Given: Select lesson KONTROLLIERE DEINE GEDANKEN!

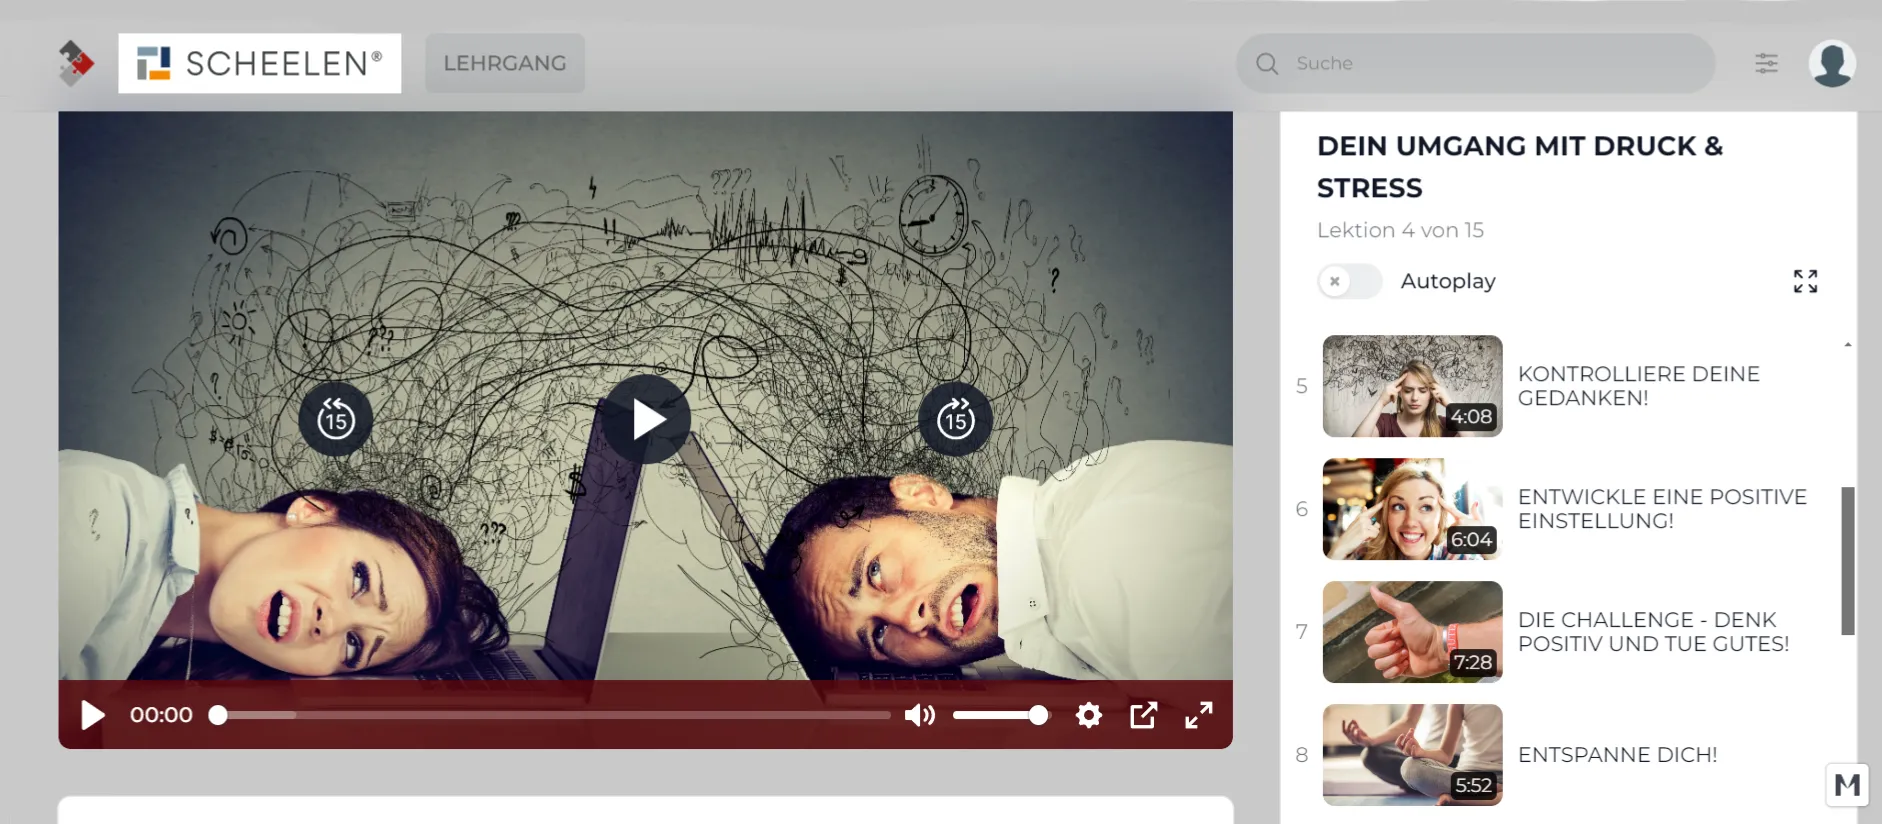Looking at the screenshot, I should click(x=1638, y=386).
